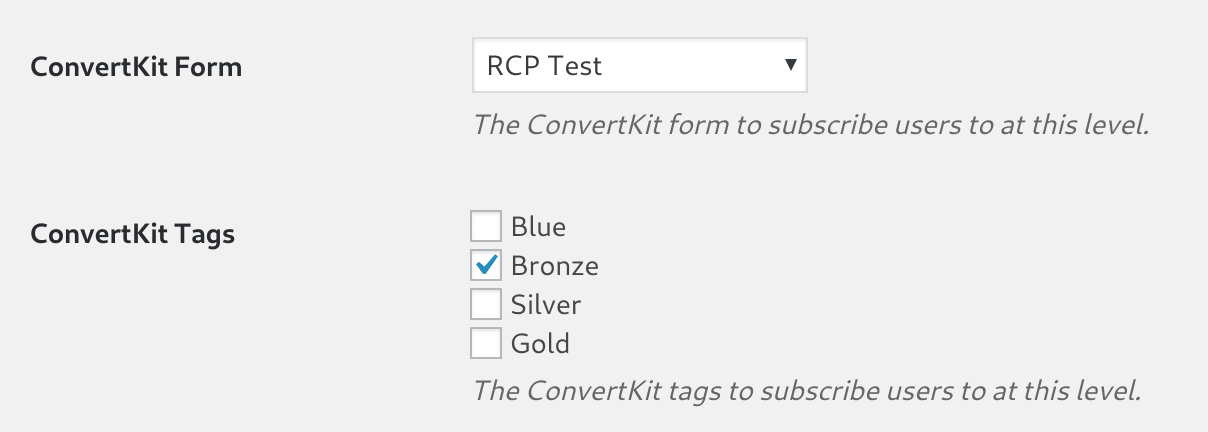1208x432 pixels.
Task: Open the ConvertKit Form dropdown
Action: click(639, 66)
